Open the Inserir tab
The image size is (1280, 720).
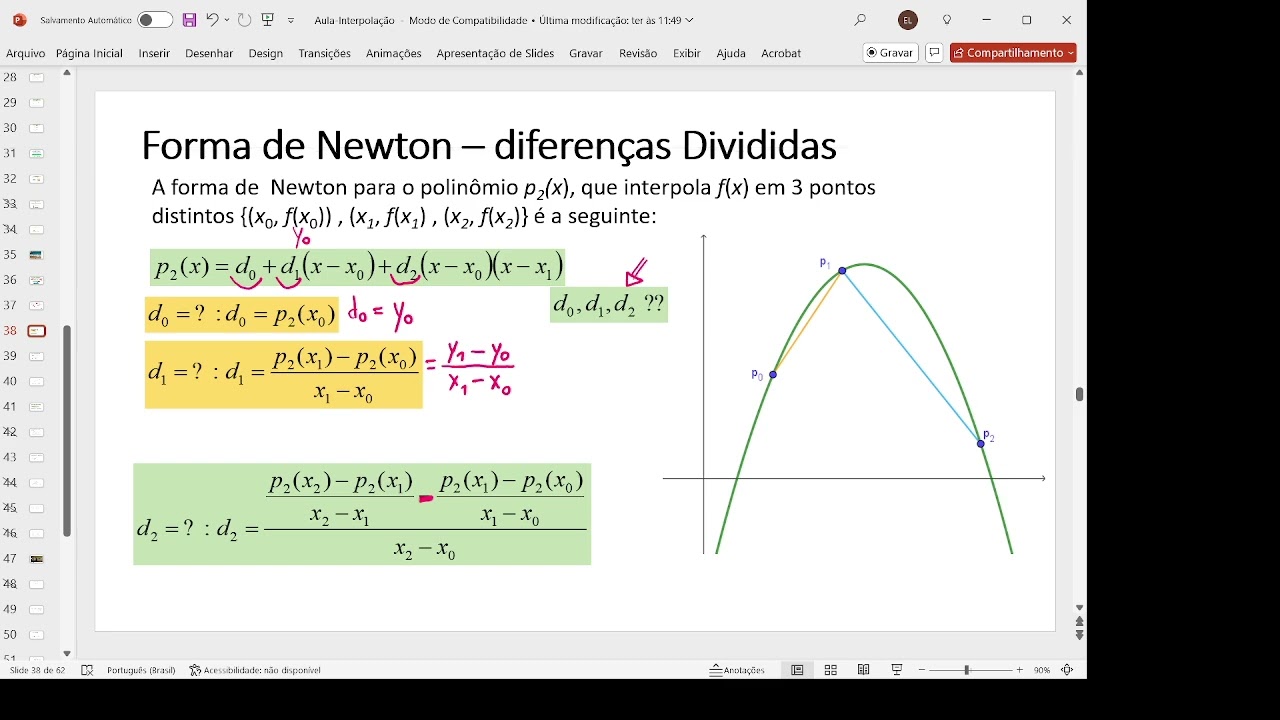pos(154,53)
